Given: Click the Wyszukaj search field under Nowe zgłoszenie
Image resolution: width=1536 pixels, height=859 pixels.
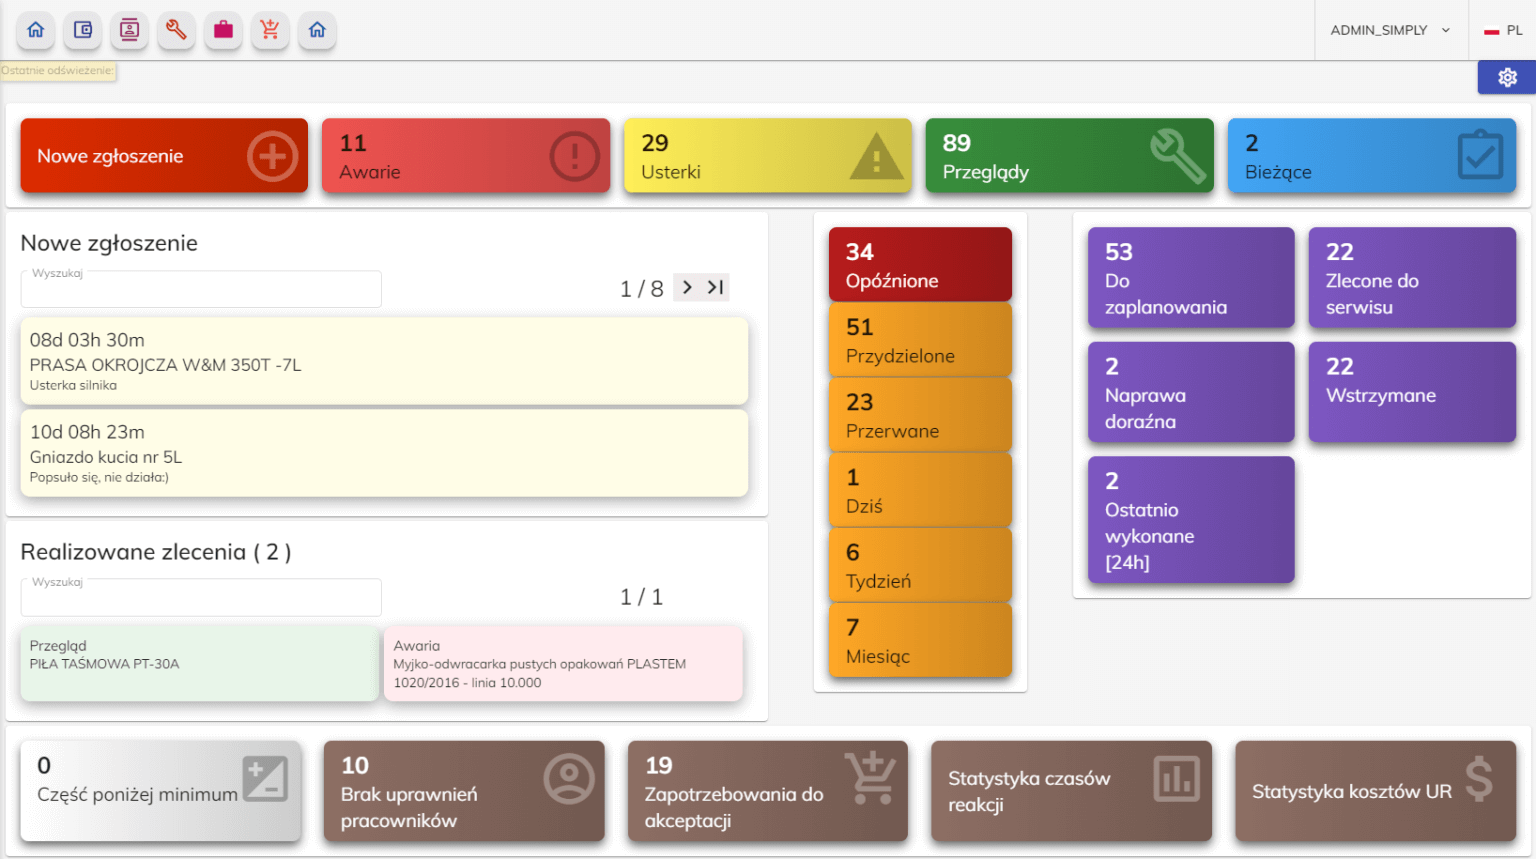Looking at the screenshot, I should click(x=200, y=288).
